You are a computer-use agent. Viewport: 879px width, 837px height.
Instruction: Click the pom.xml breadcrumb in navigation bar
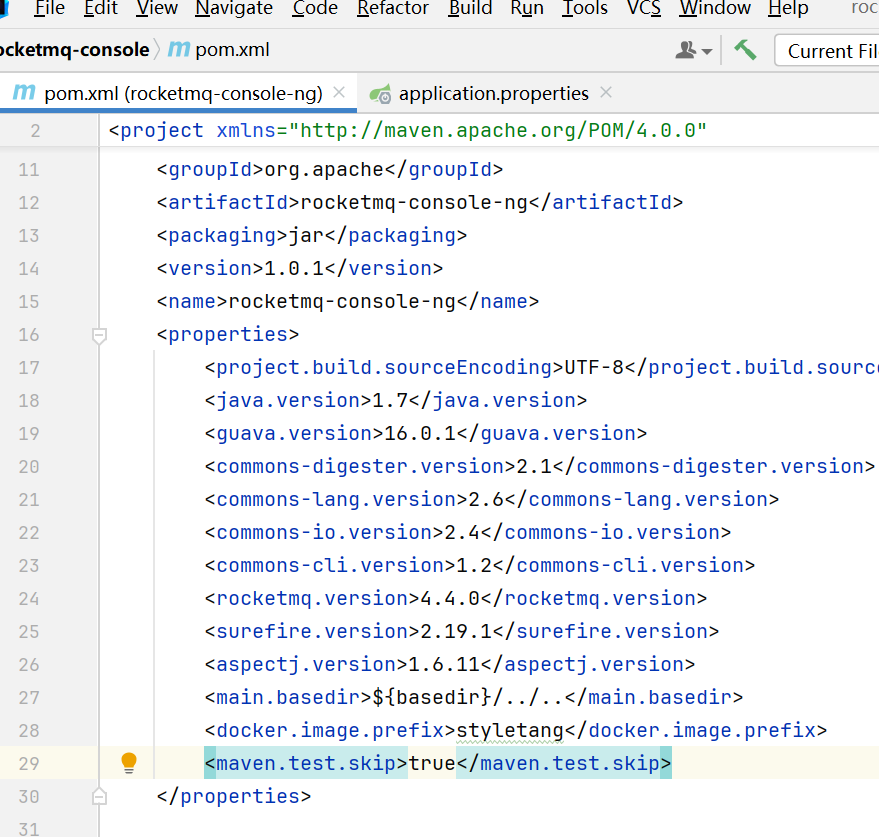coord(232,50)
